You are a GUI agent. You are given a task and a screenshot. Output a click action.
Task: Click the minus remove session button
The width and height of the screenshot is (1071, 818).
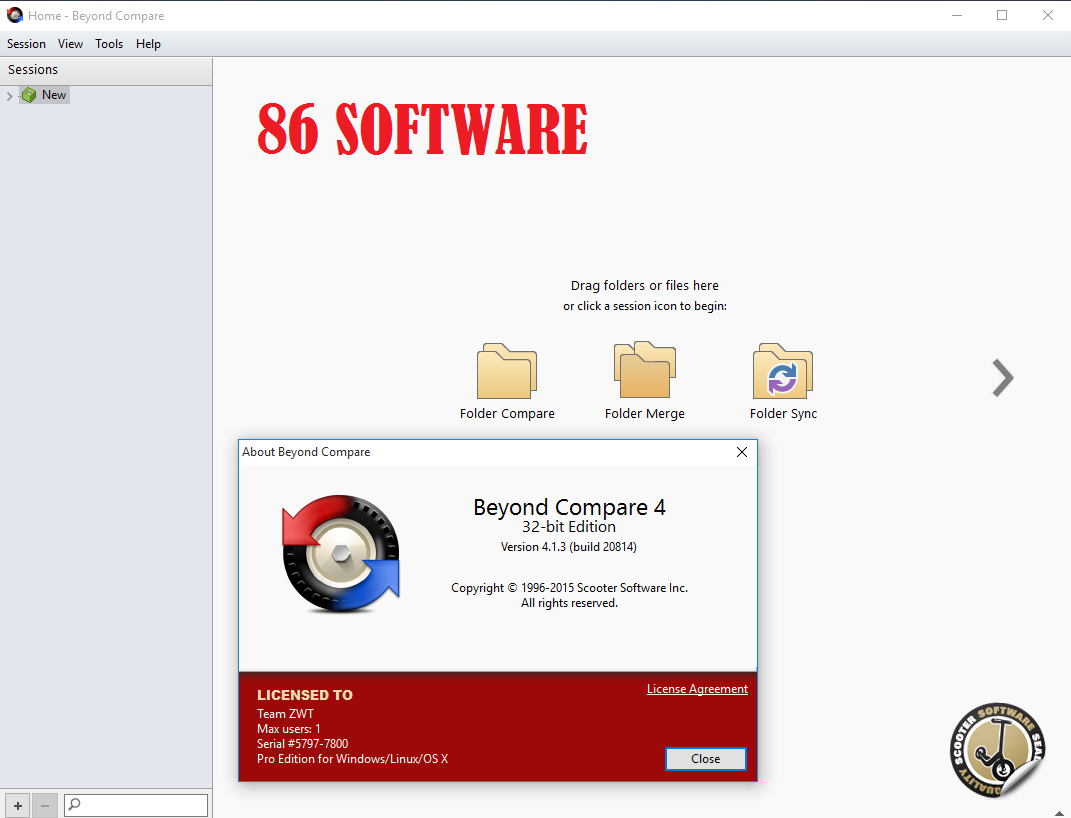click(45, 806)
